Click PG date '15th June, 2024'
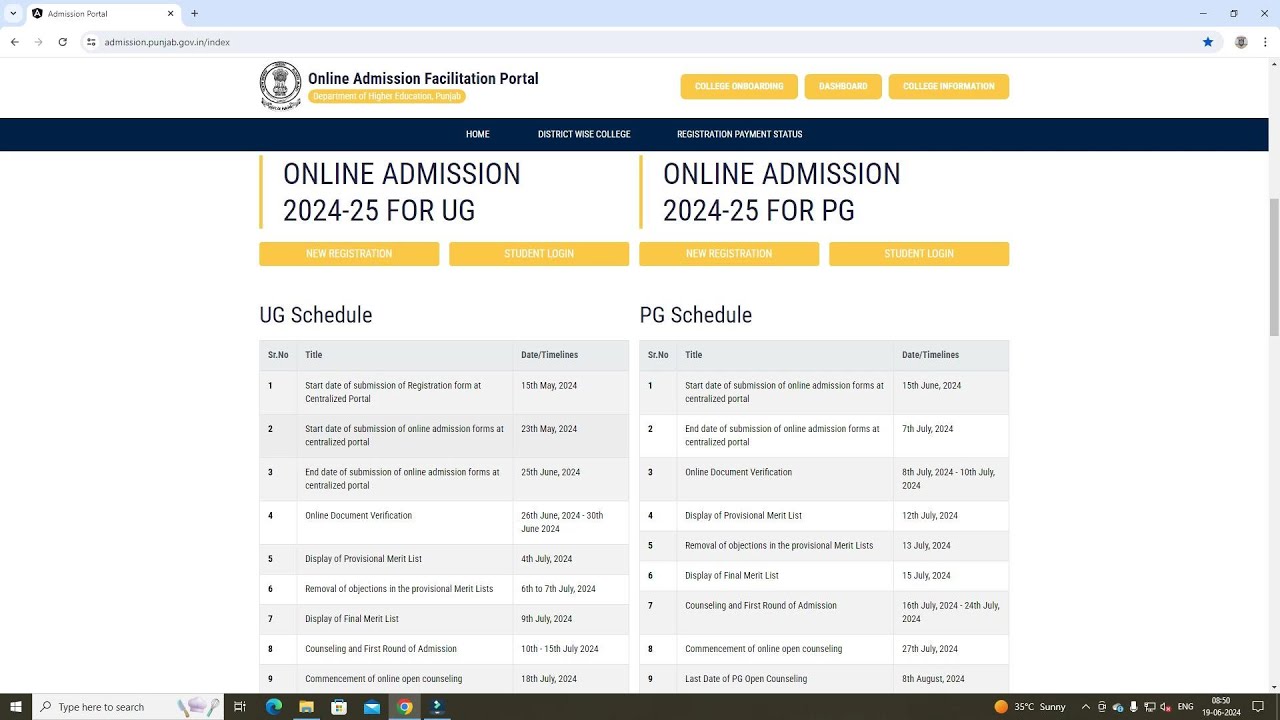Viewport: 1280px width, 720px height. [x=931, y=385]
